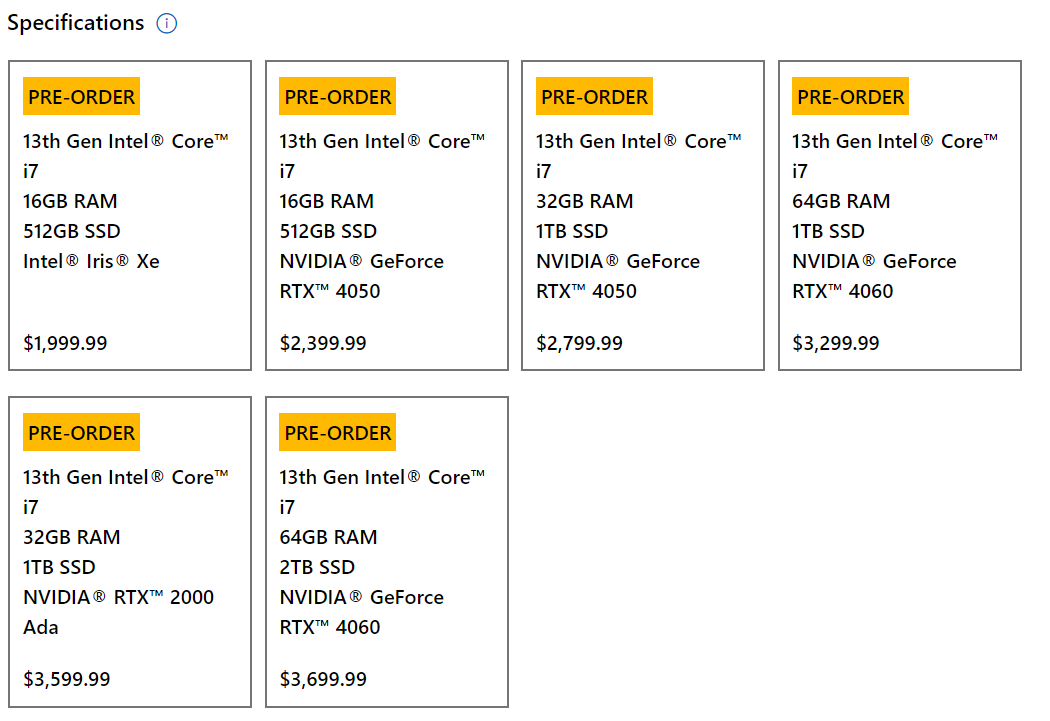1050x721 pixels.
Task: Click the $1,999.99 price text
Action: 65,343
